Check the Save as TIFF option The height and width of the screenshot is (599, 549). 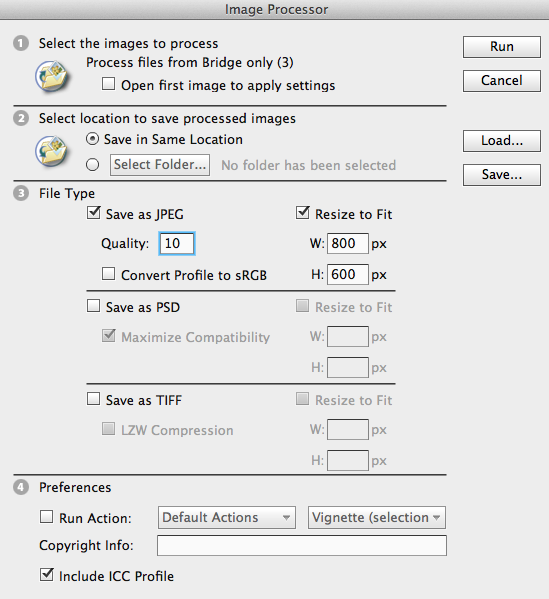click(x=94, y=399)
